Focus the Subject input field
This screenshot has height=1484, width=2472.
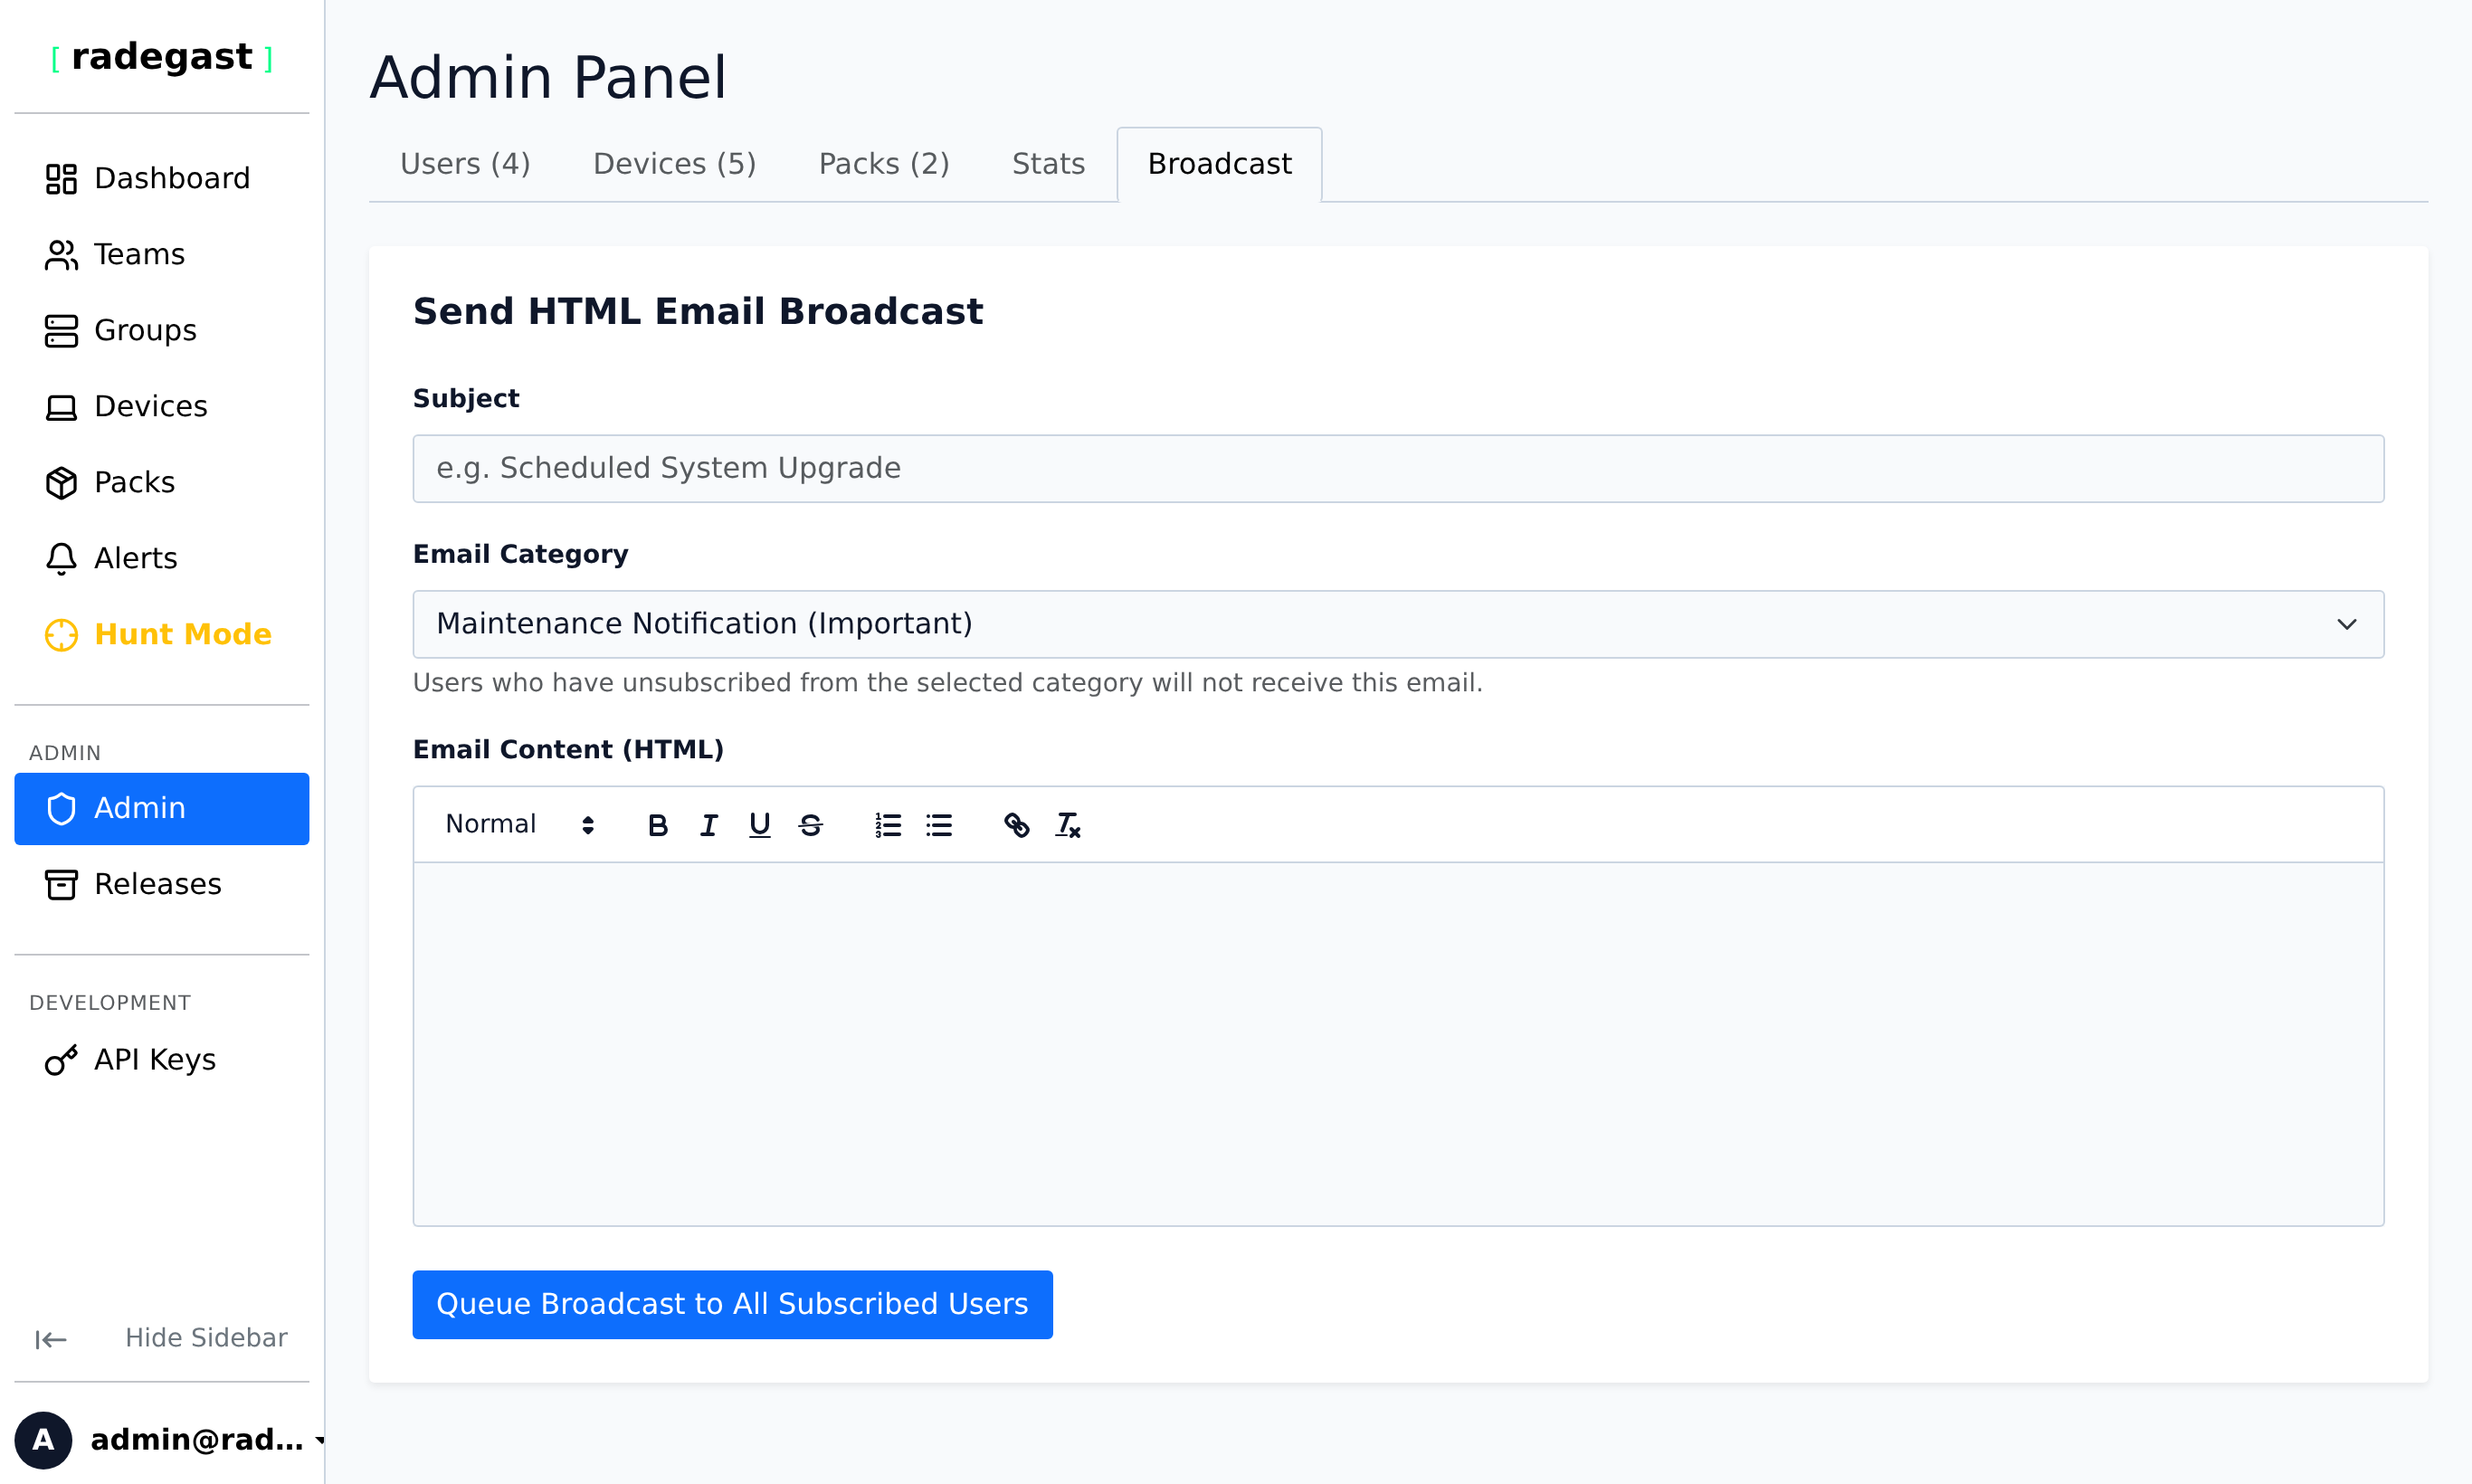coord(1398,468)
